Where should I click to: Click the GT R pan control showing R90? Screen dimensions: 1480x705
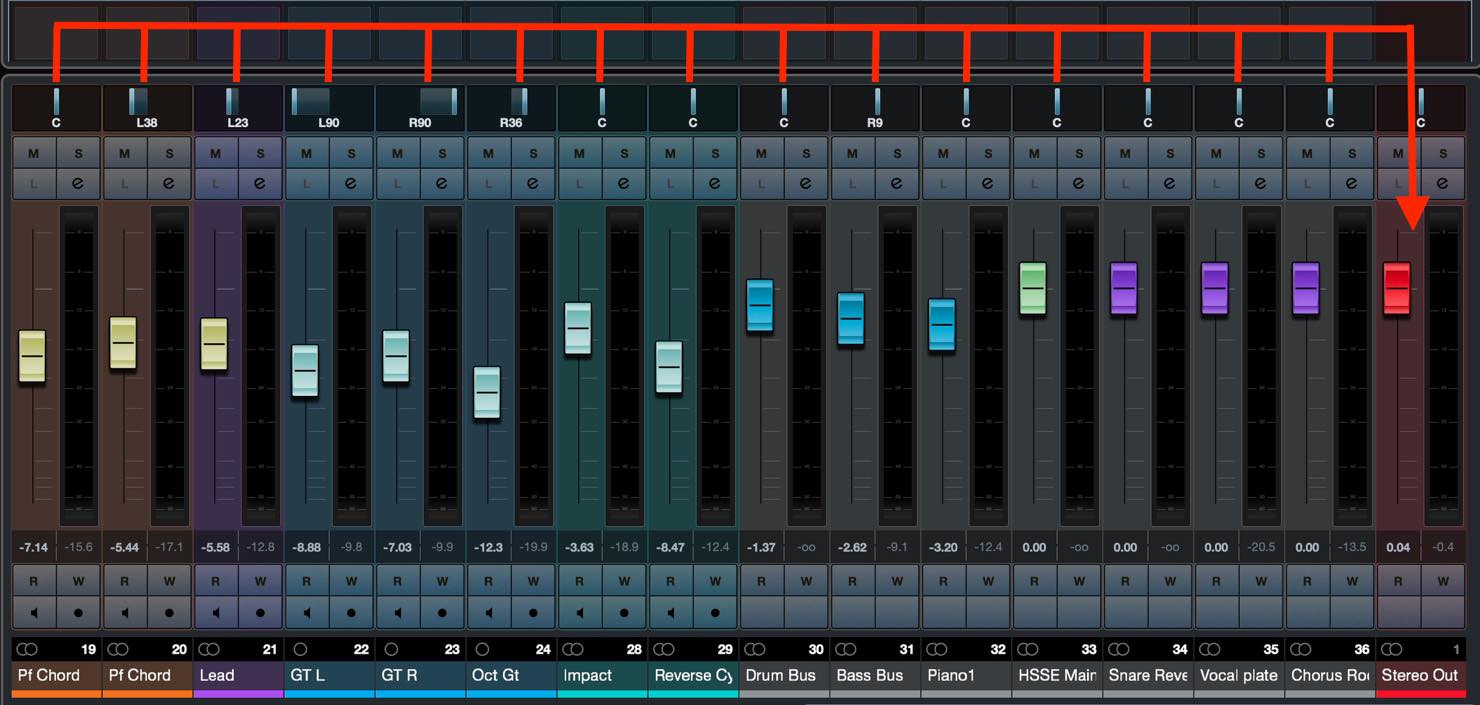(420, 108)
